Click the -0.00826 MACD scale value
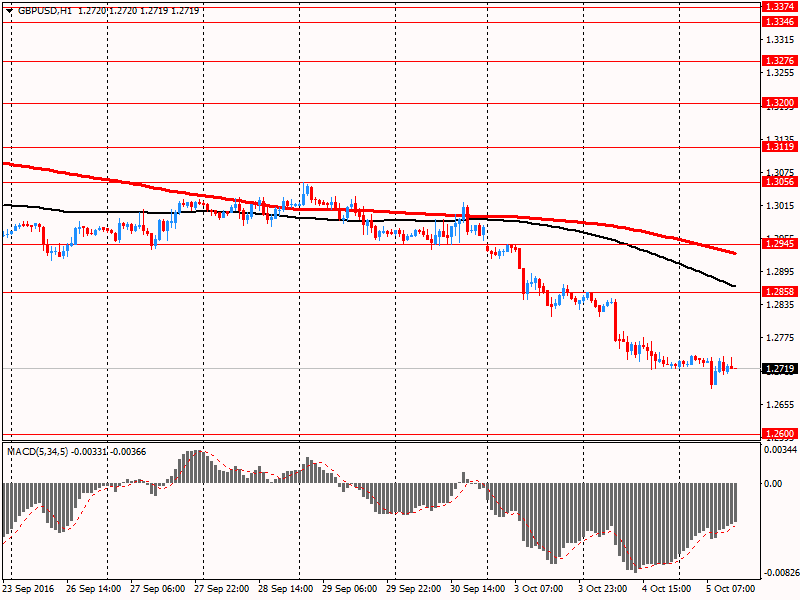The height and width of the screenshot is (600, 800). point(782,573)
